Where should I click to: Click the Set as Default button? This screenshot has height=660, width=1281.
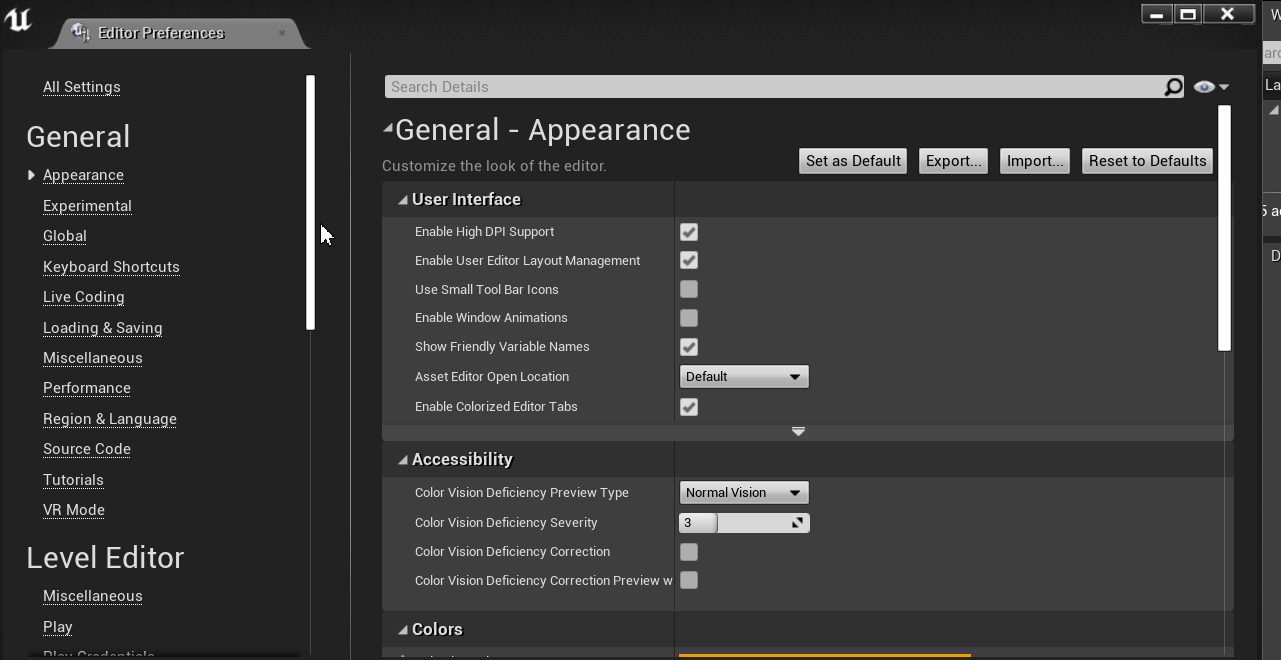tap(852, 160)
